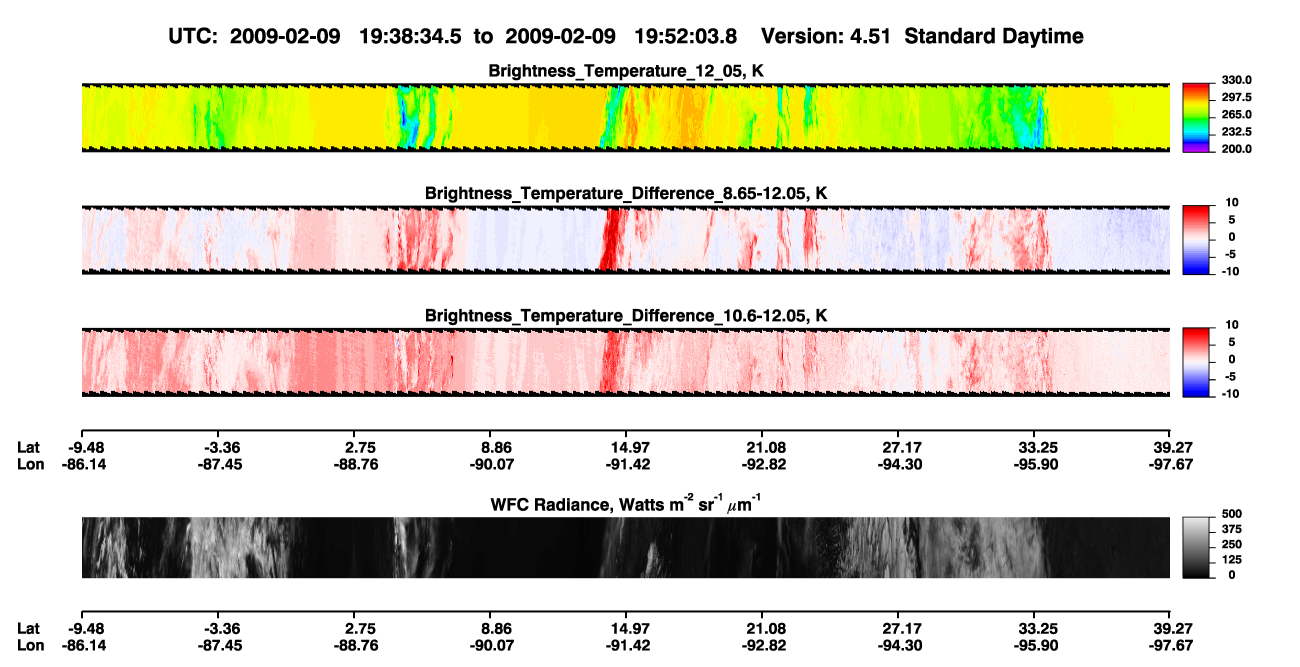Click the 'Brightness_Temperature_Difference_8.65-12.05, K' panel title
The width and height of the screenshot is (1300, 667).
click(626, 192)
